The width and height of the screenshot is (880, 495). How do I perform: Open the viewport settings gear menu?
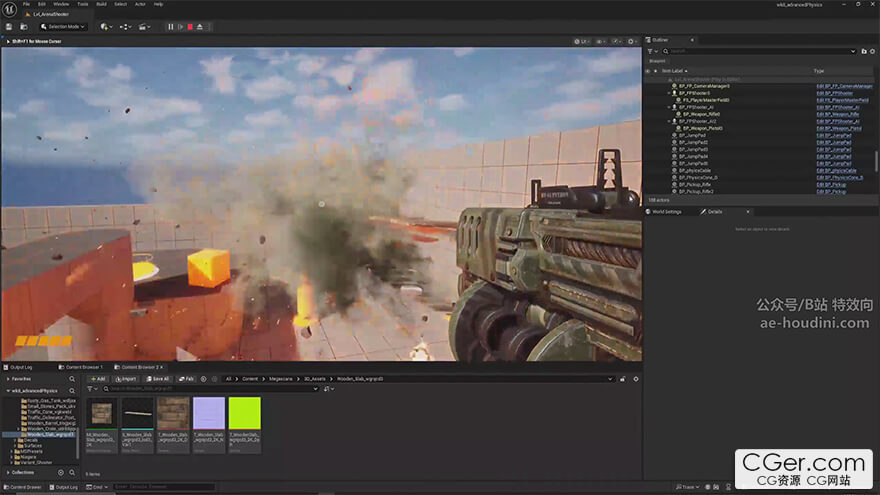pos(631,42)
